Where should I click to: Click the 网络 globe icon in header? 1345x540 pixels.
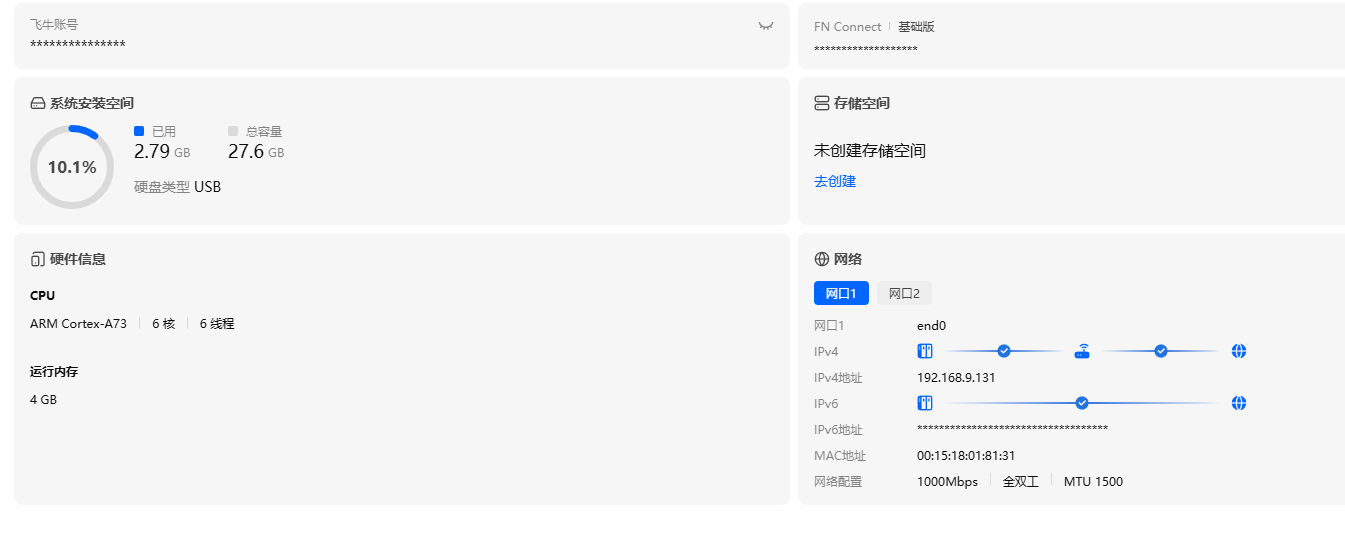coord(822,259)
